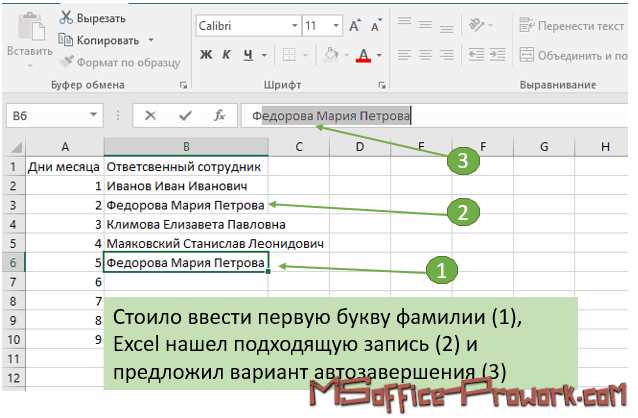Click the cell borders icon
638x418 pixels.
tap(289, 55)
